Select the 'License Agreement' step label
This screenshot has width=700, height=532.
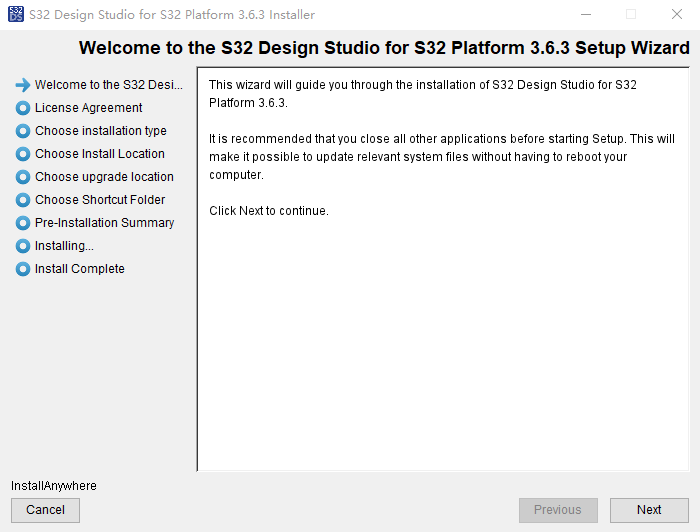88,108
